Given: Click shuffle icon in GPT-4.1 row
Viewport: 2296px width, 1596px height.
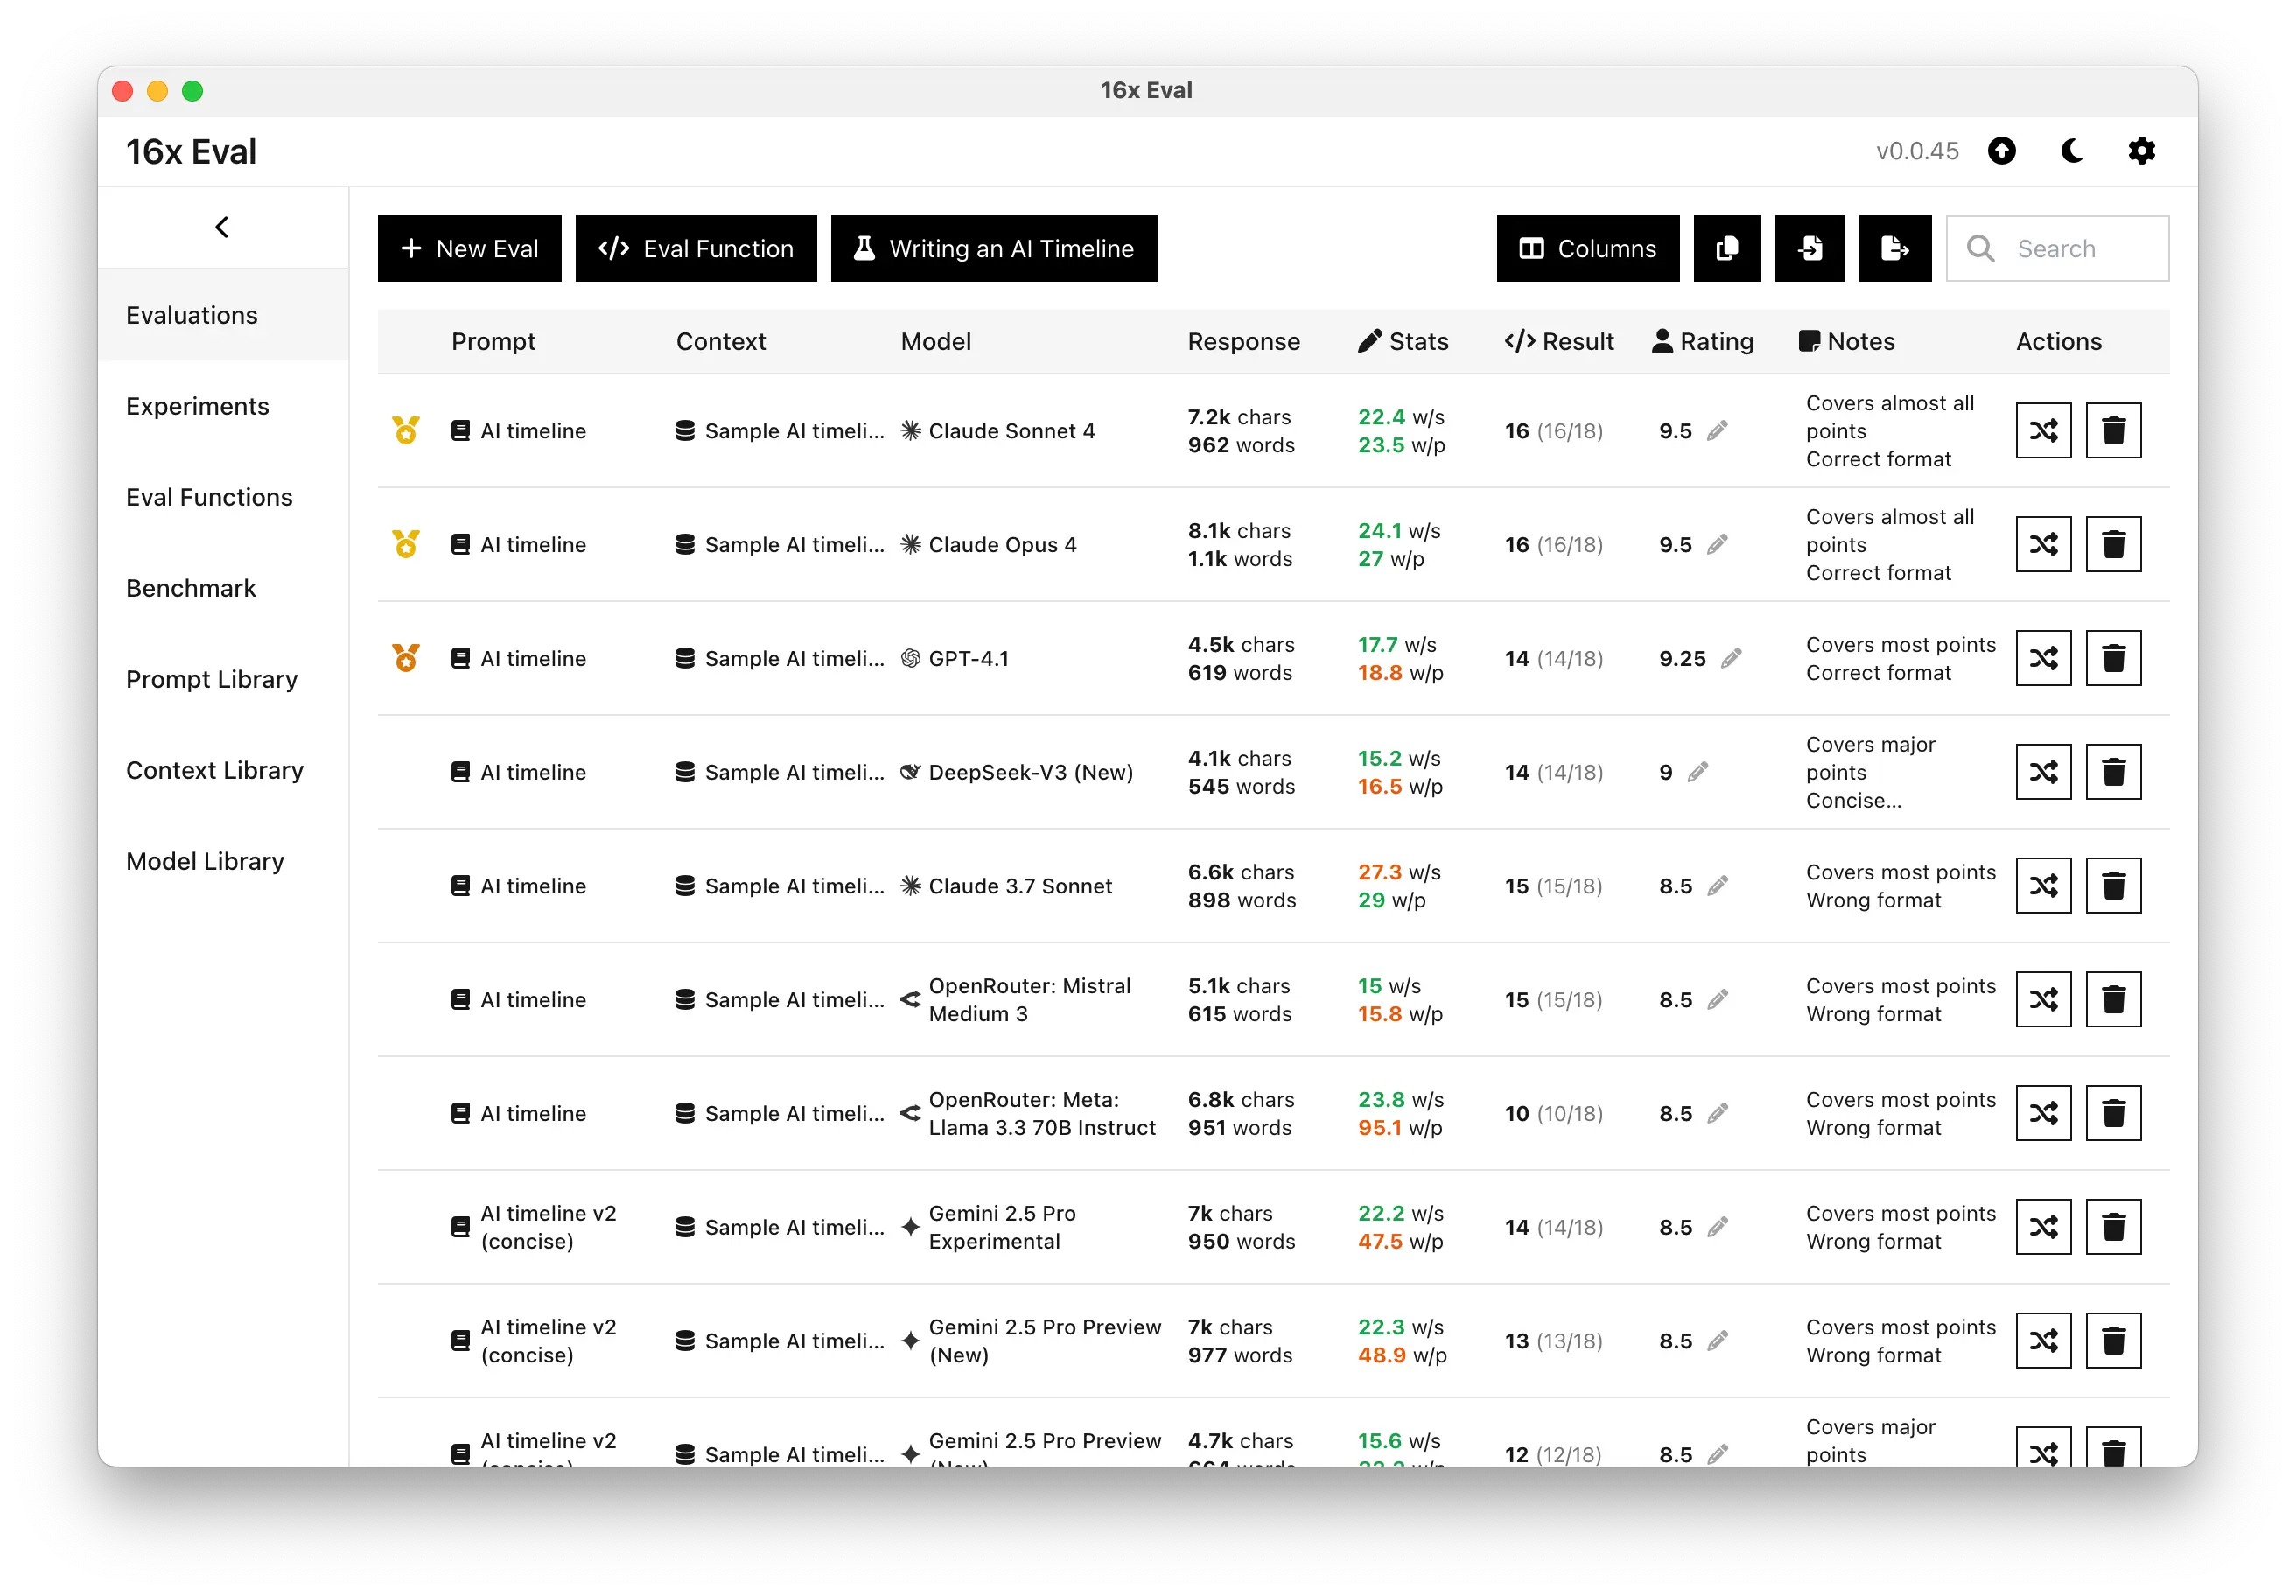Looking at the screenshot, I should click(x=2044, y=658).
